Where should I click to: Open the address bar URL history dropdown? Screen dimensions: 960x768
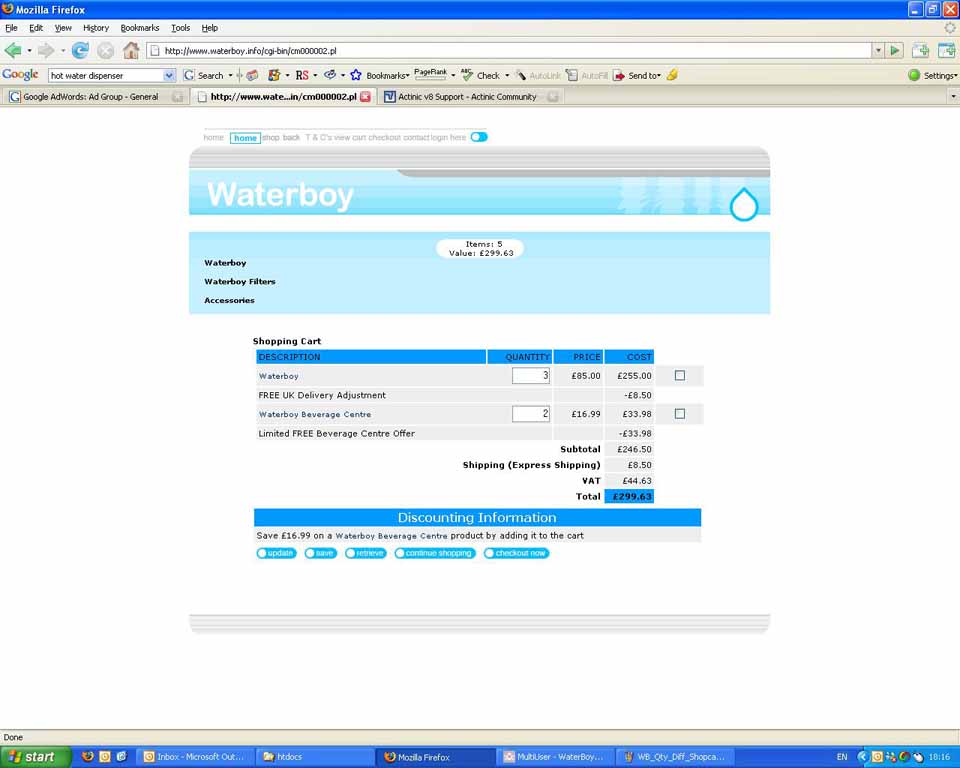click(x=878, y=50)
